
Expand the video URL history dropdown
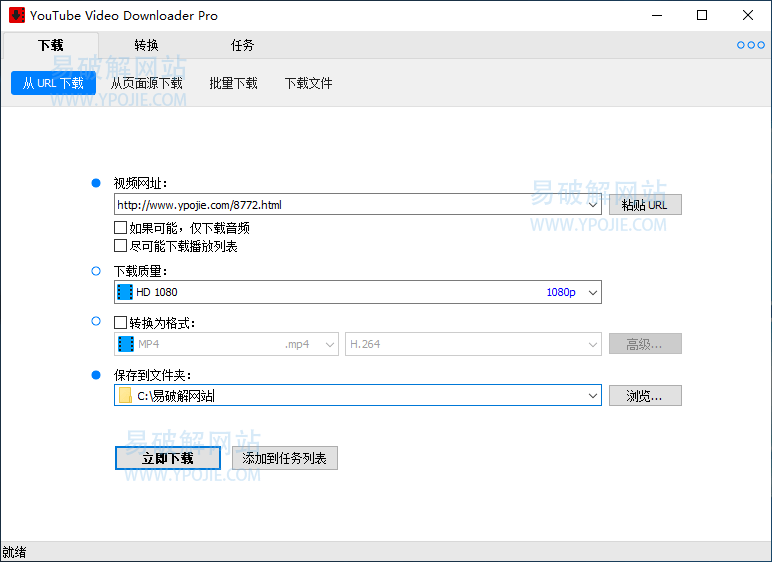coord(592,205)
